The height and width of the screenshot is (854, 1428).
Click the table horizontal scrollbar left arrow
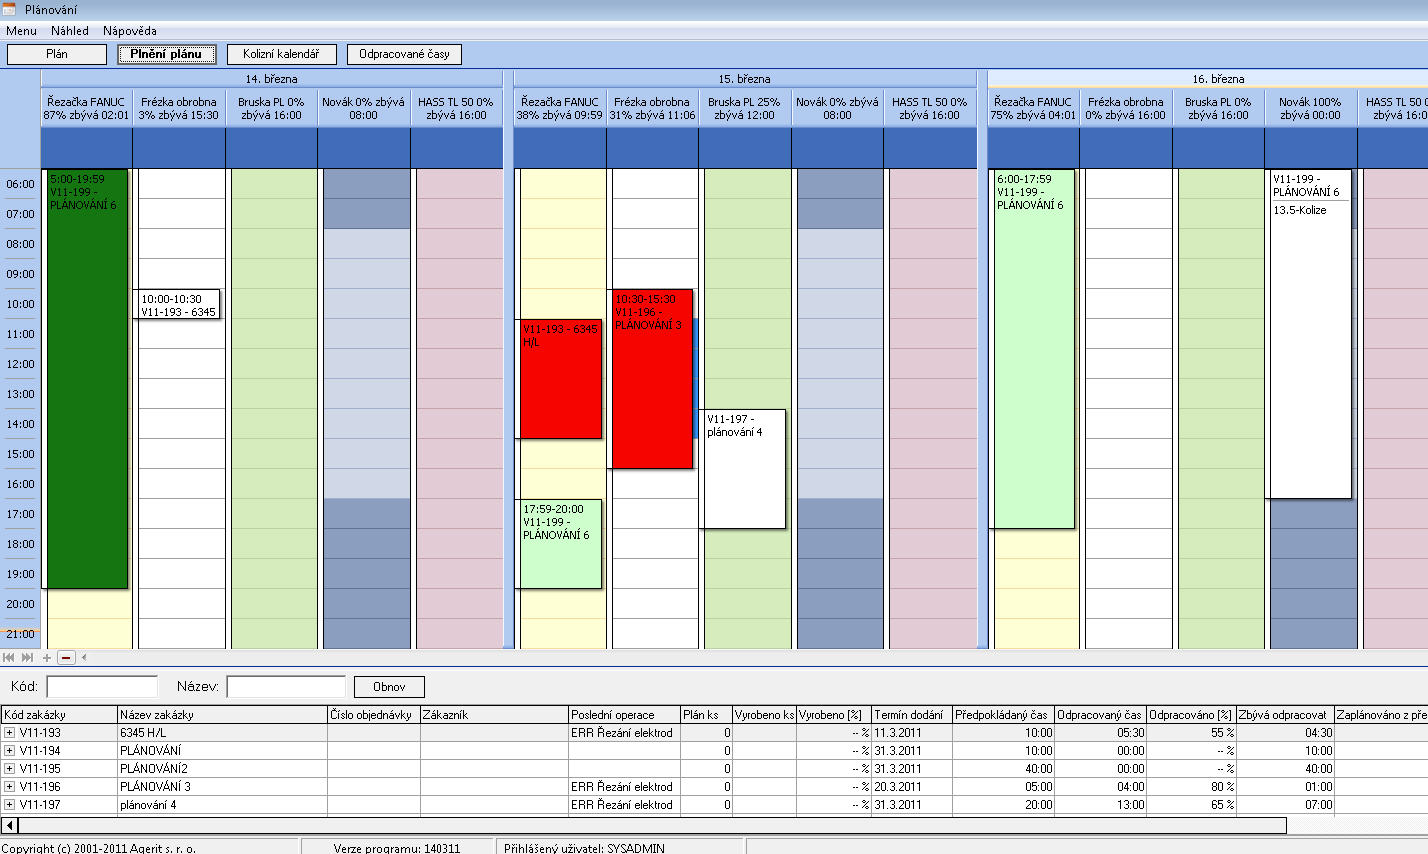[x=10, y=825]
